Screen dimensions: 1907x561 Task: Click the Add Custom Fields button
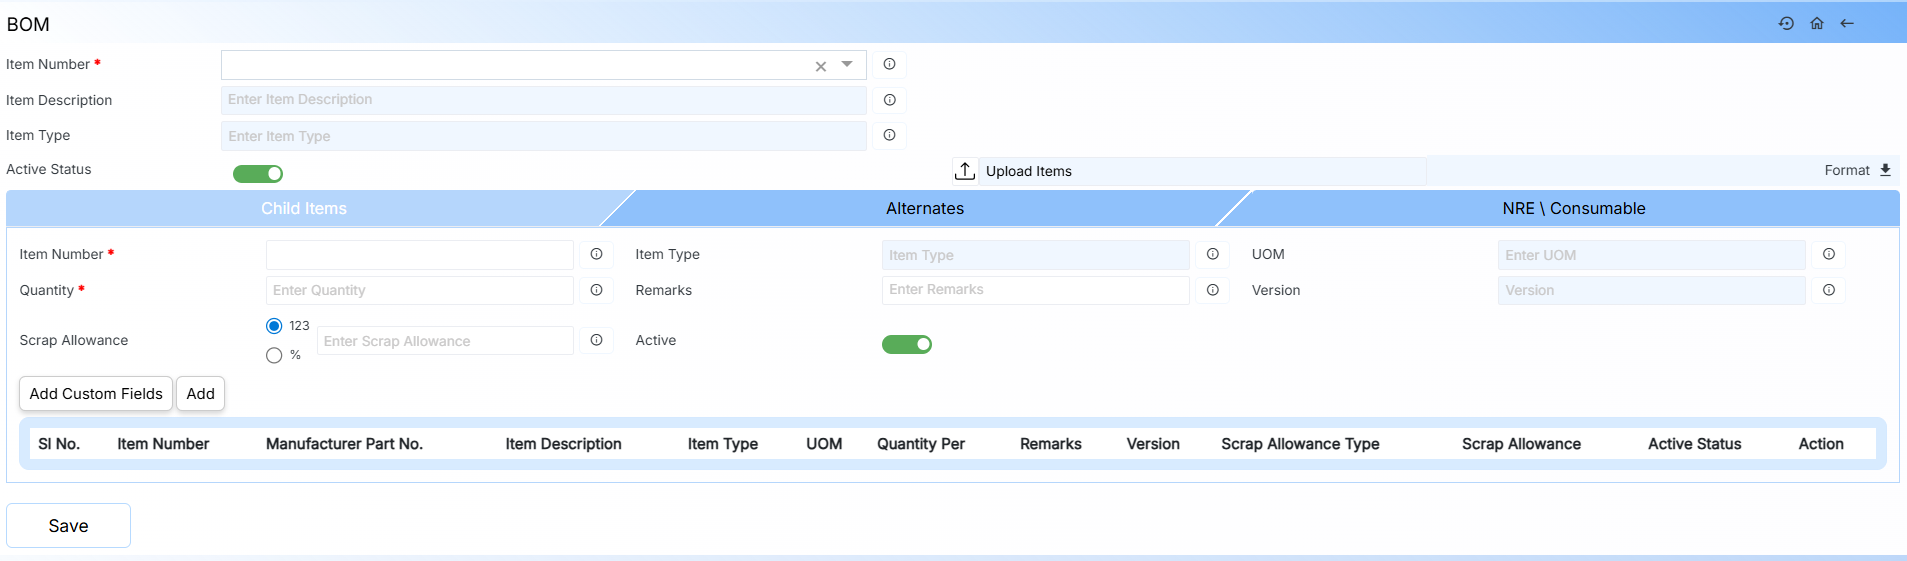pos(96,394)
